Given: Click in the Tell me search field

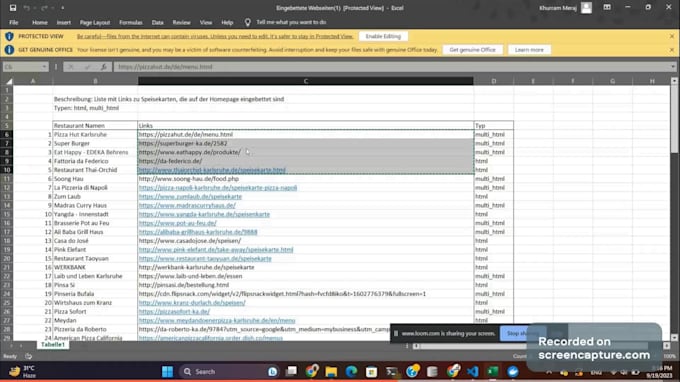Looking at the screenshot, I should point(291,22).
